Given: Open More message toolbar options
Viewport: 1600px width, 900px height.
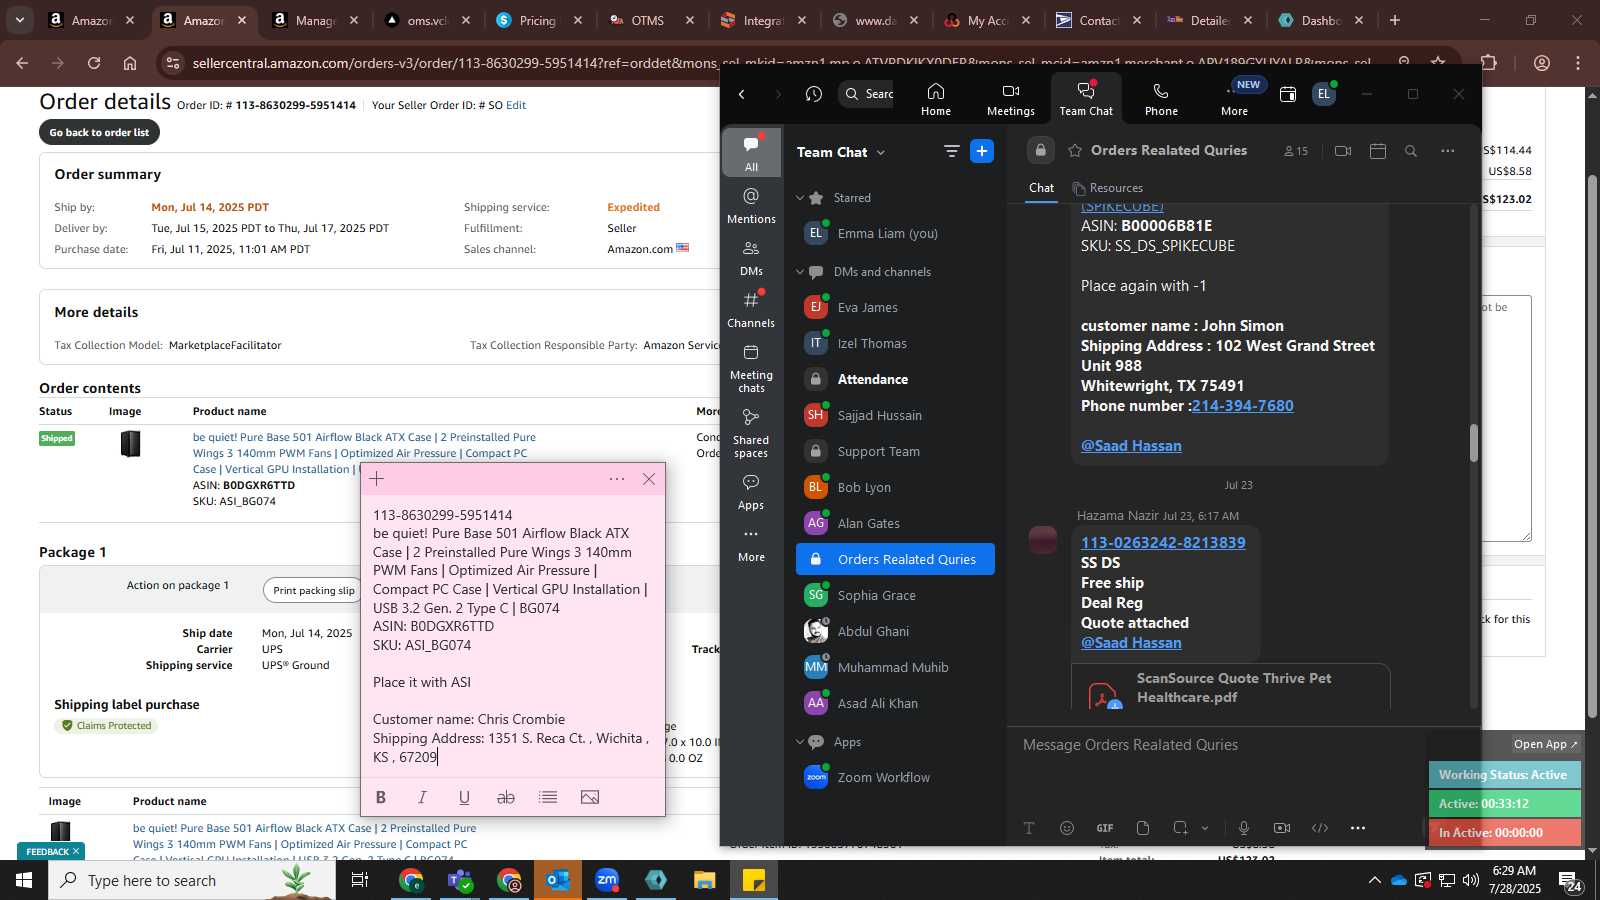Looking at the screenshot, I should [x=1358, y=828].
